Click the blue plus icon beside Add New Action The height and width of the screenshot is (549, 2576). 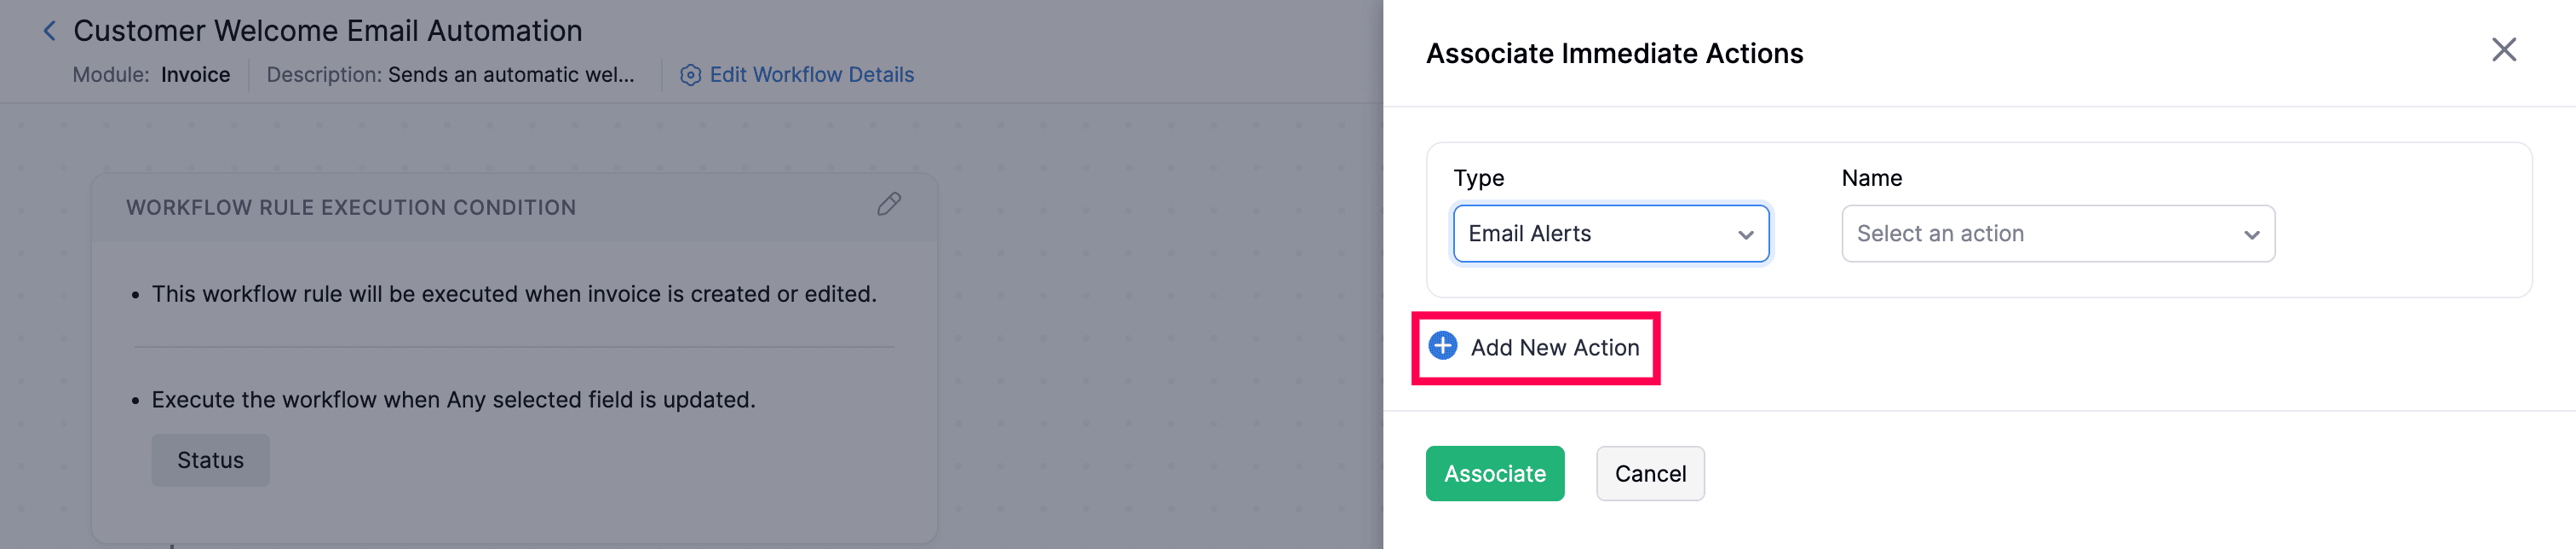[1441, 347]
